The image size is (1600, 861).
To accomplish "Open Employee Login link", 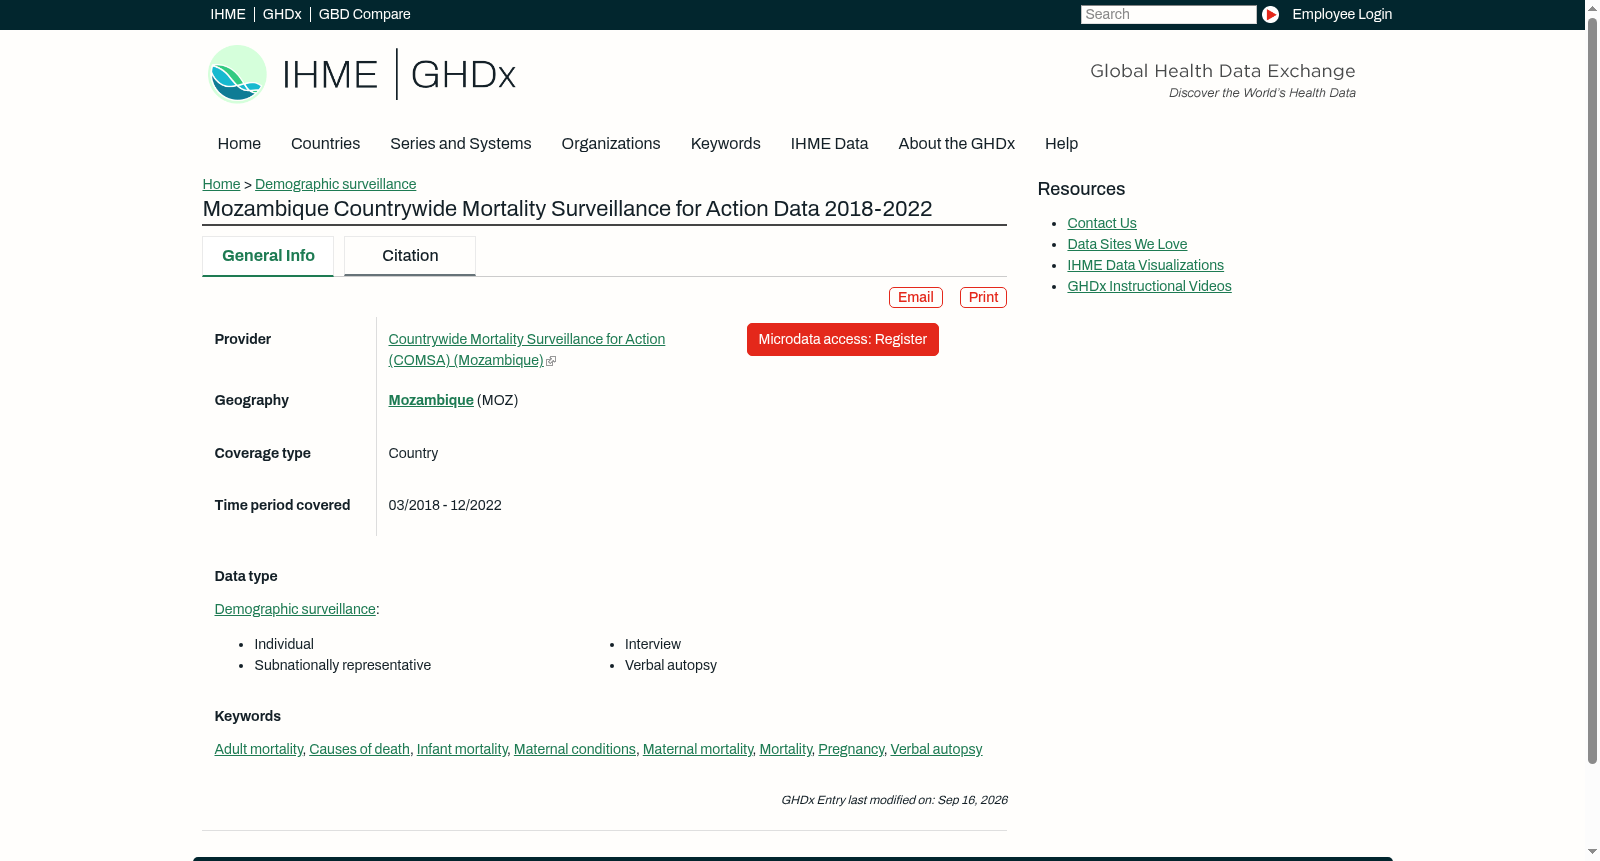I will [1342, 14].
